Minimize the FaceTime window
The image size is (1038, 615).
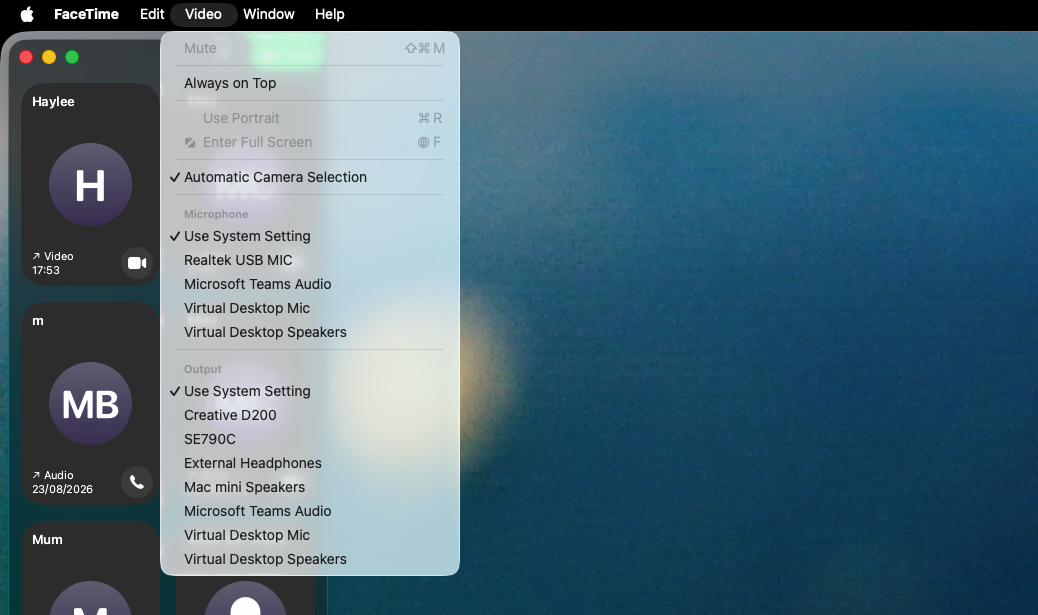[49, 58]
